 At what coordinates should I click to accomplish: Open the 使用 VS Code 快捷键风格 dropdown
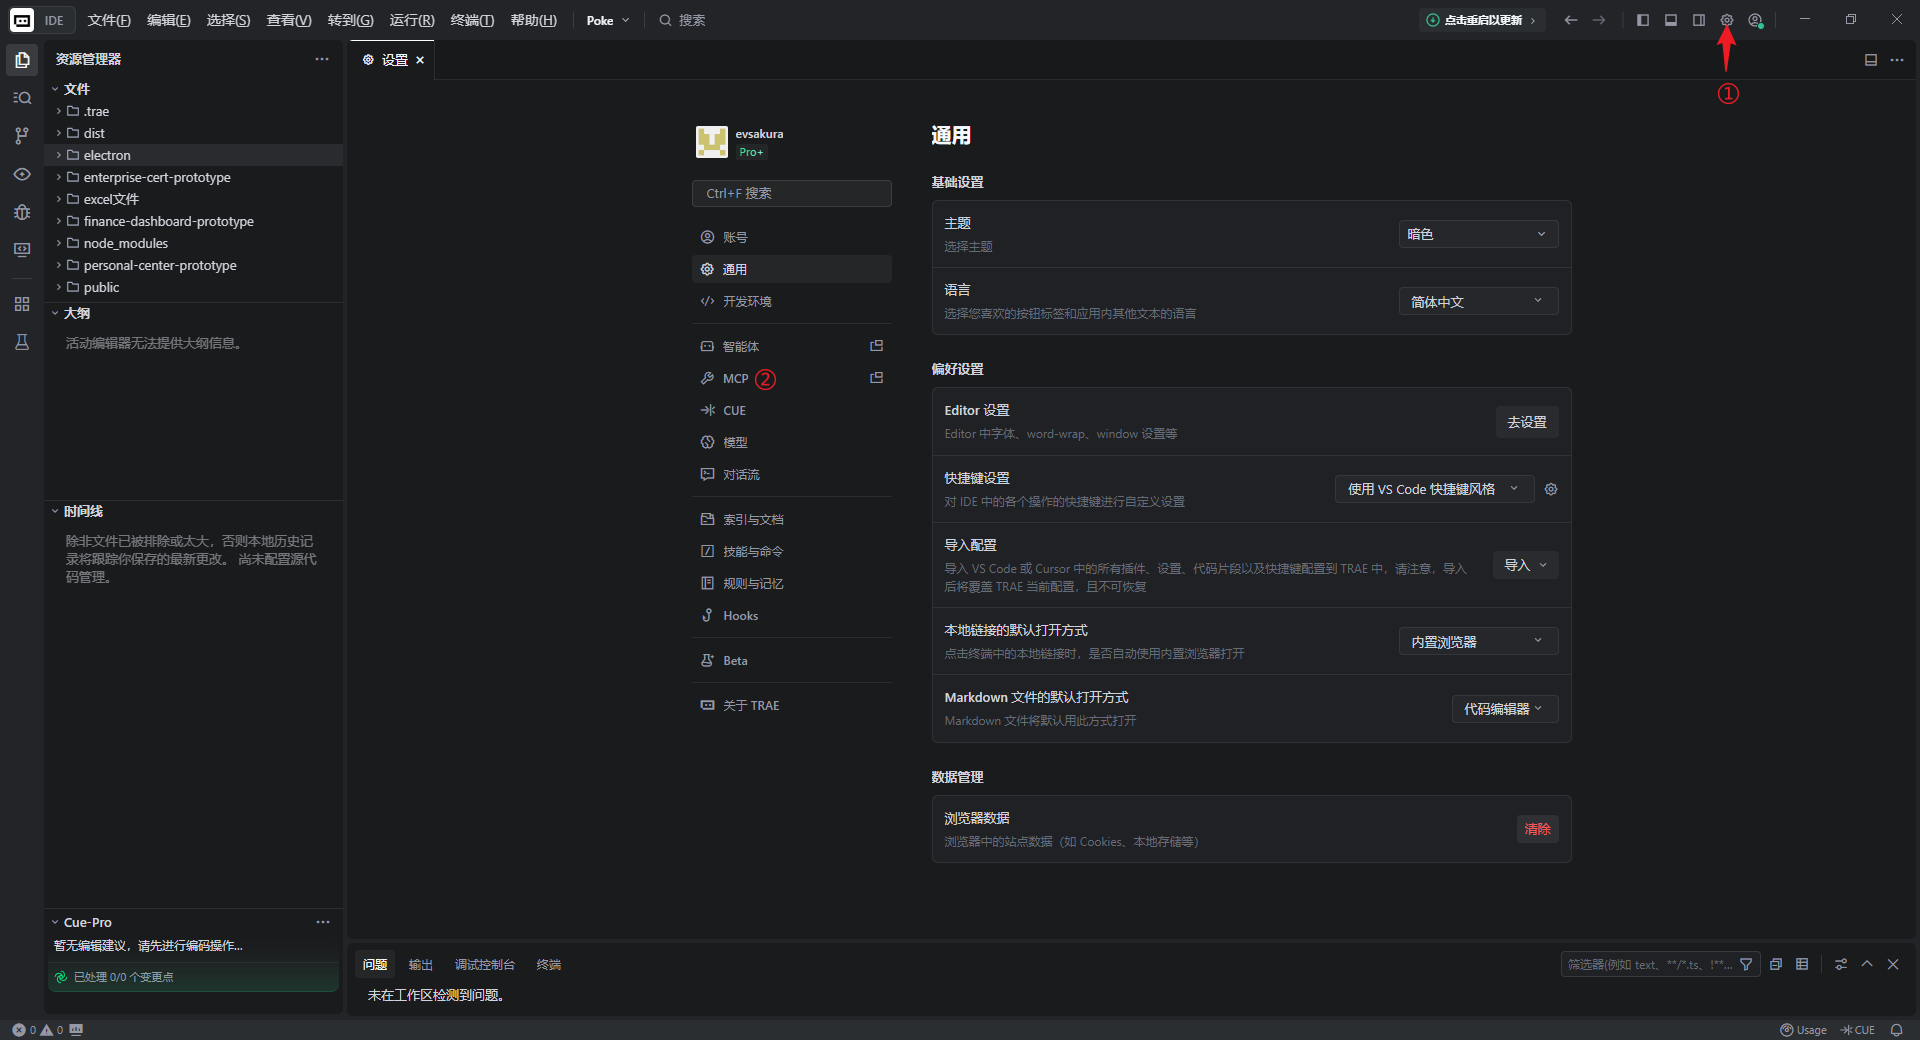coord(1434,489)
